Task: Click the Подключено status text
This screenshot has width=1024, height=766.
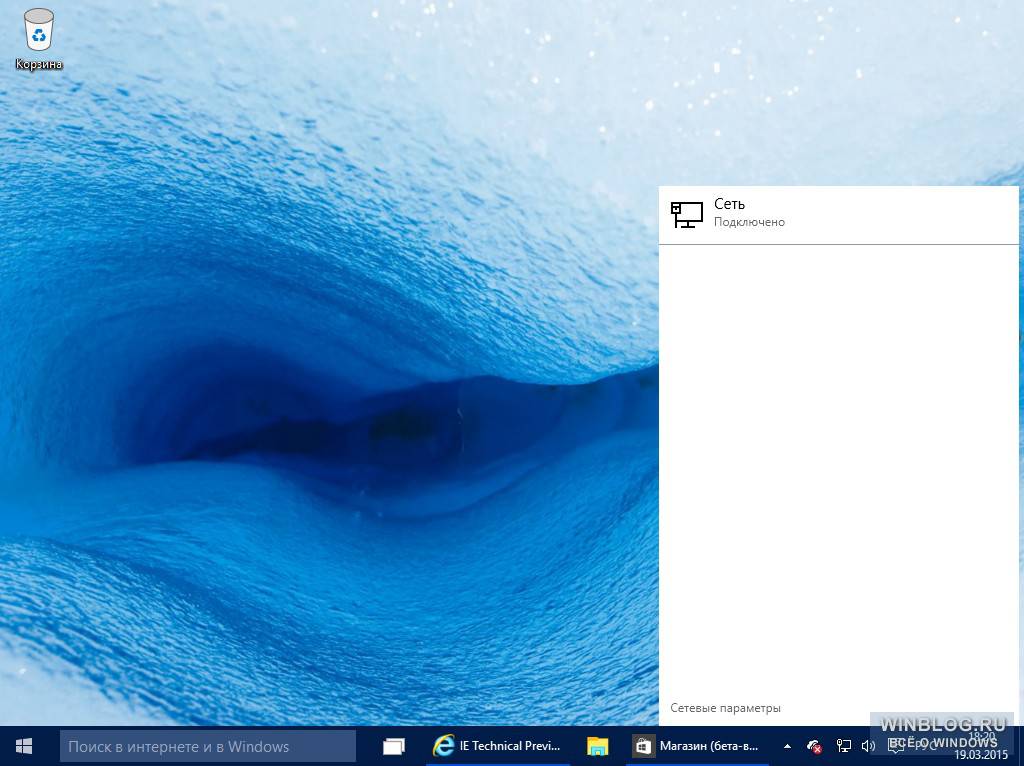Action: pos(749,222)
